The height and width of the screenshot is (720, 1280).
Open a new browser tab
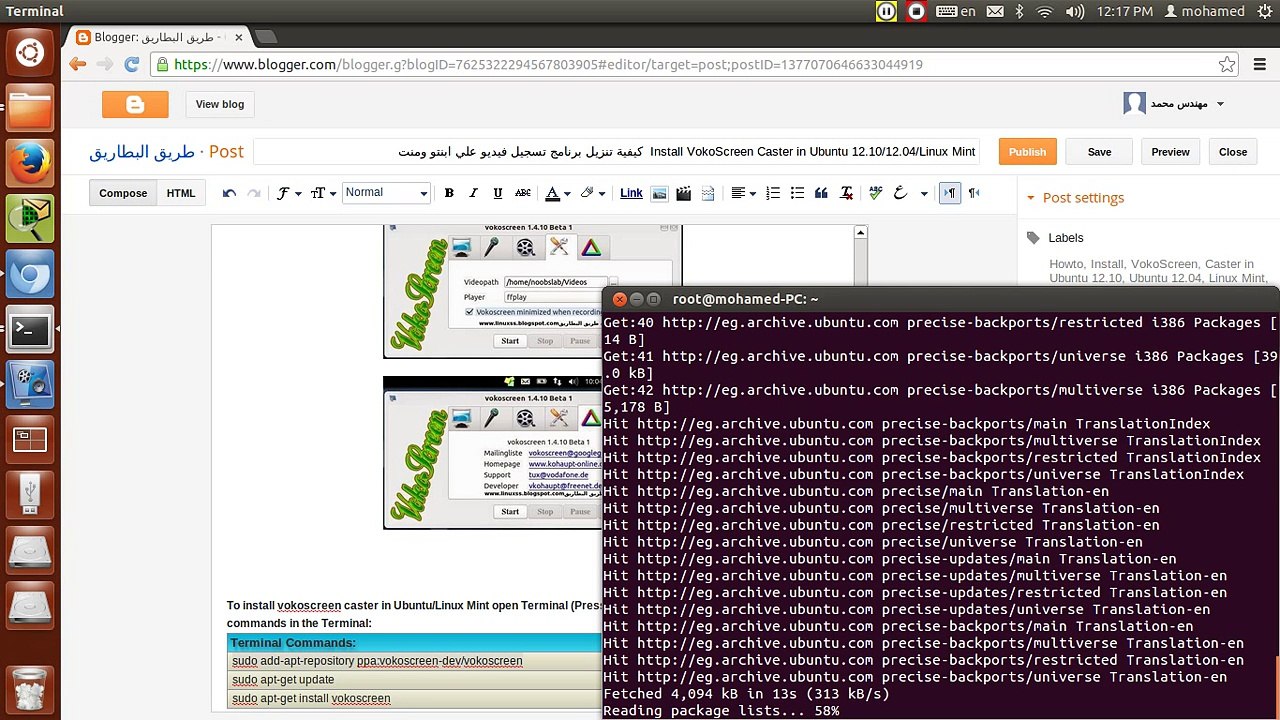[x=265, y=37]
